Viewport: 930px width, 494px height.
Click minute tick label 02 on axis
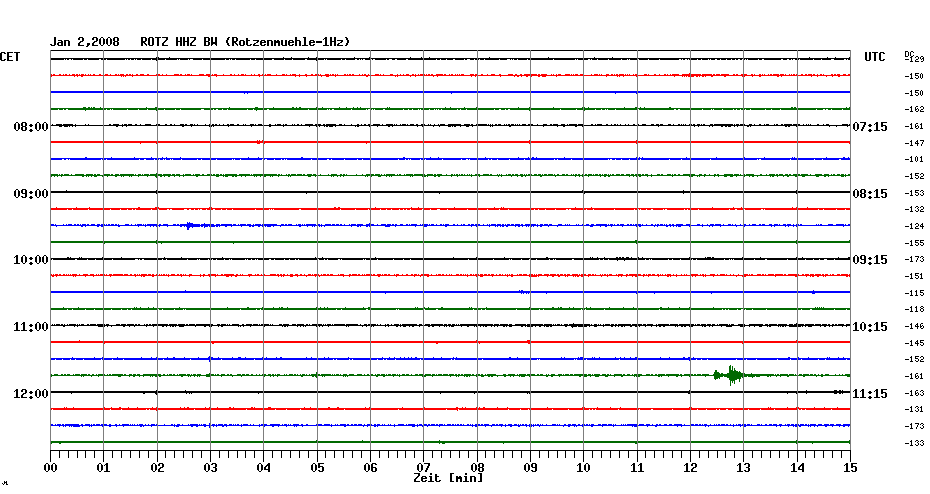point(157,467)
